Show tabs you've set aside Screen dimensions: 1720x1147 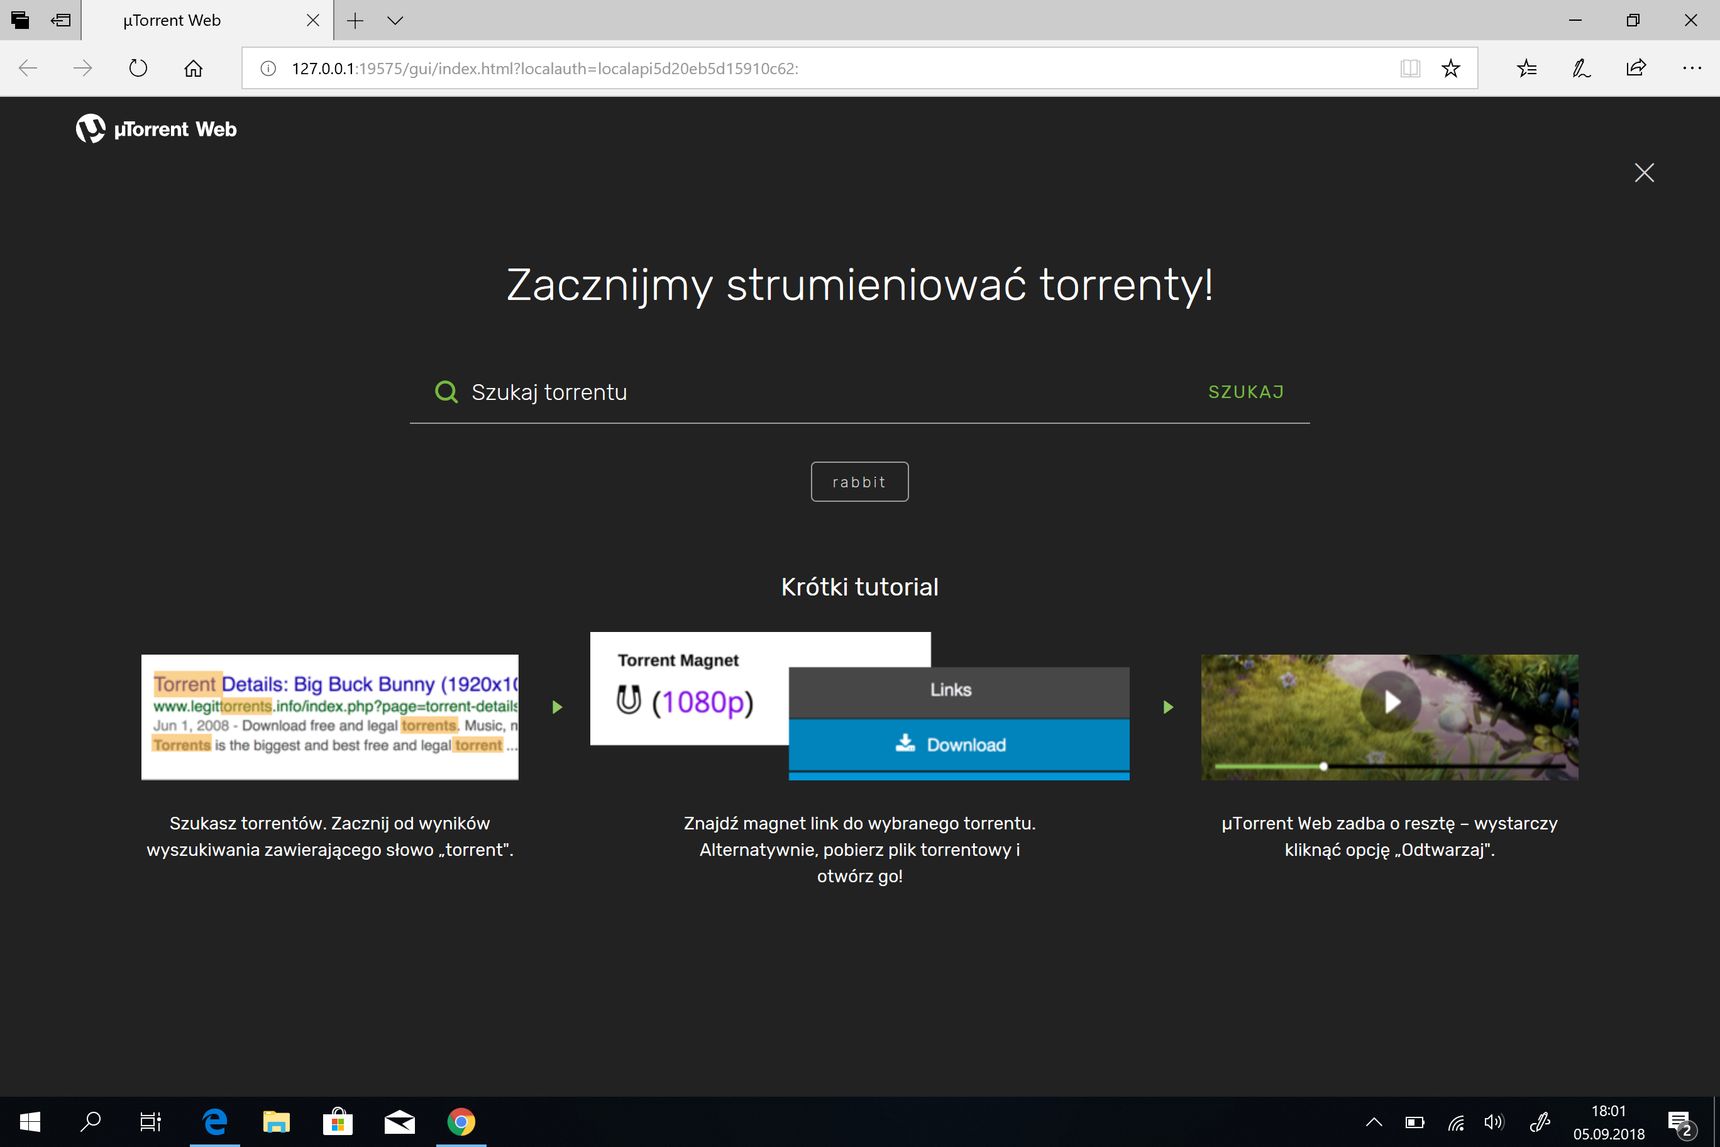tap(20, 20)
